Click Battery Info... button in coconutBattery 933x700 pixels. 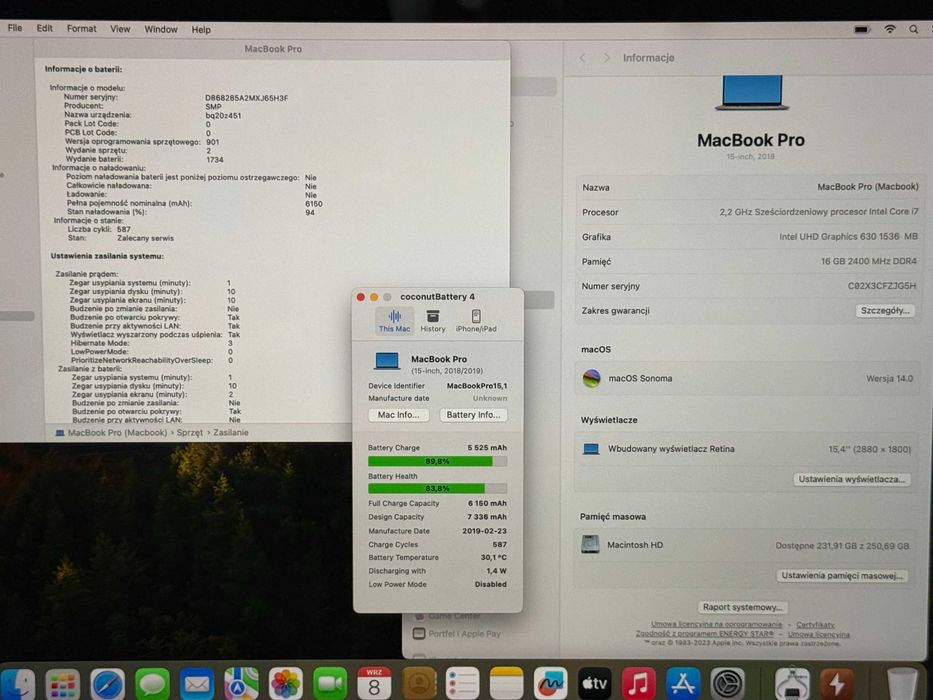pos(473,415)
